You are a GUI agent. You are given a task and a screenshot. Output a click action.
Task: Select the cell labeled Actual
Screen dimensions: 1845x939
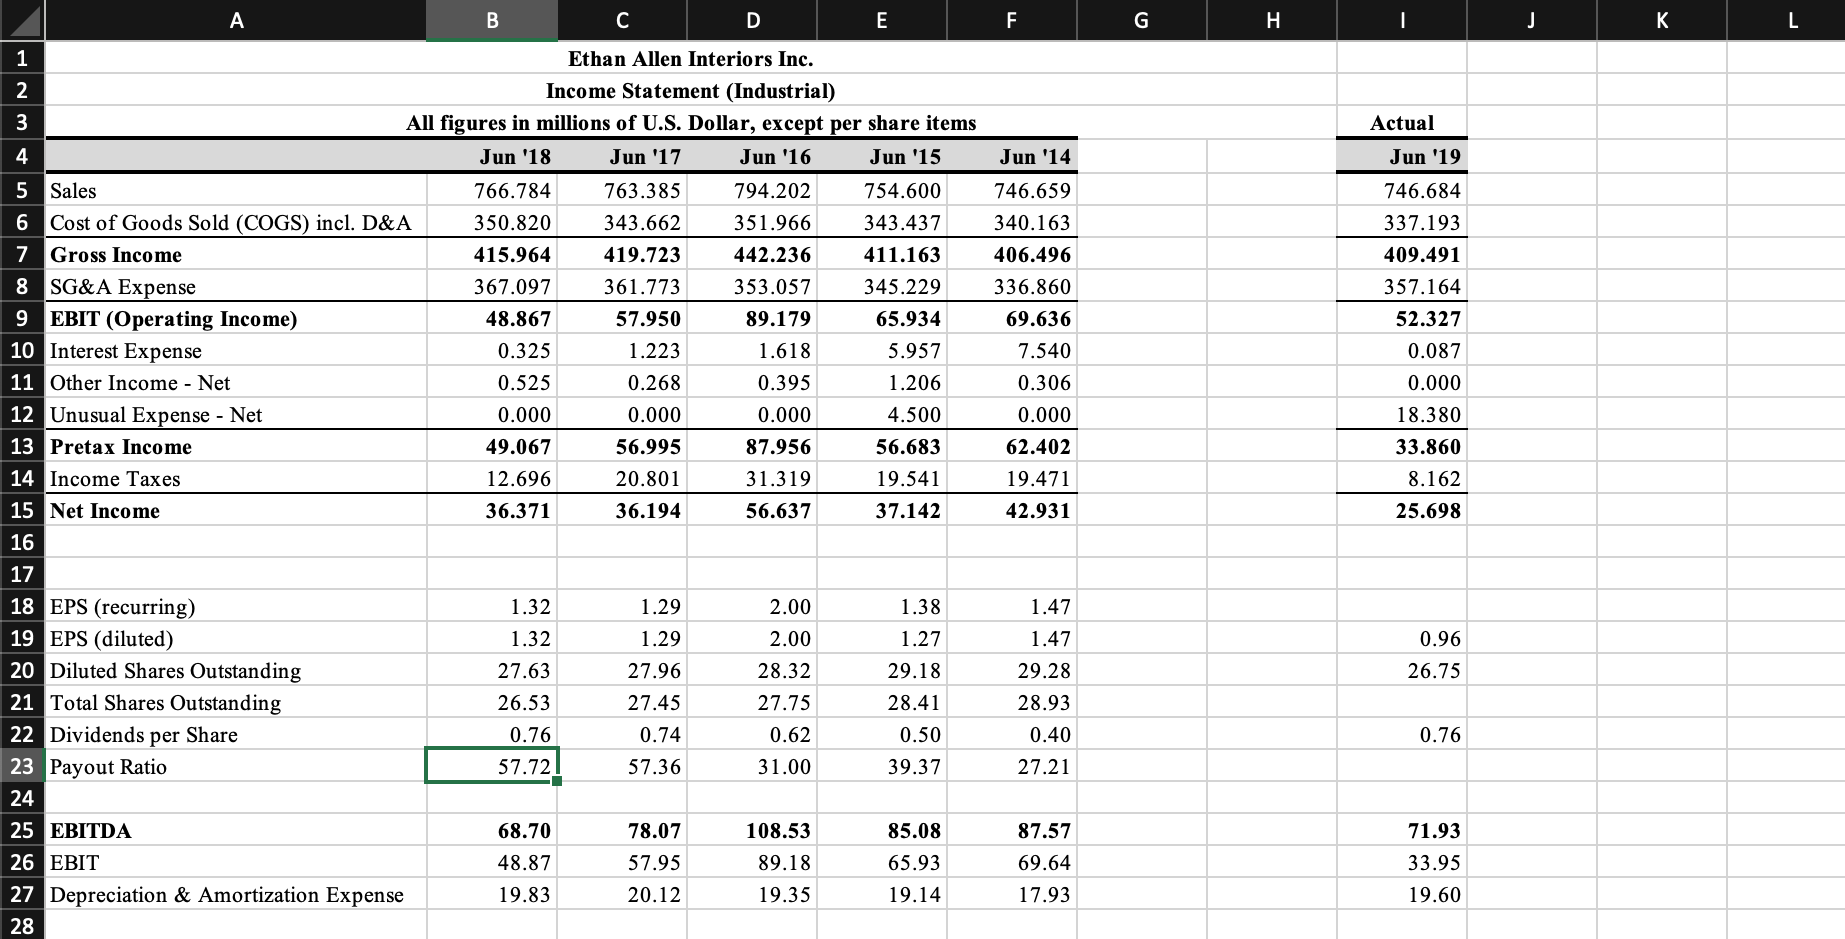pos(1400,122)
